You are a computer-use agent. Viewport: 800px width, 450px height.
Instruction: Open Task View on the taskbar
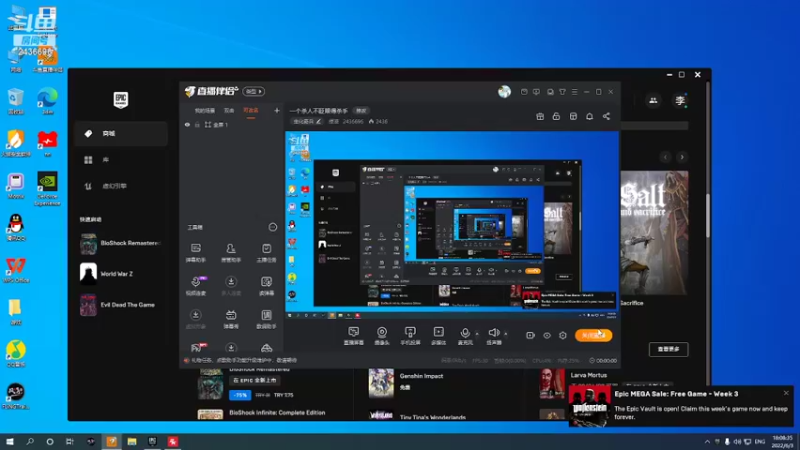(70, 442)
